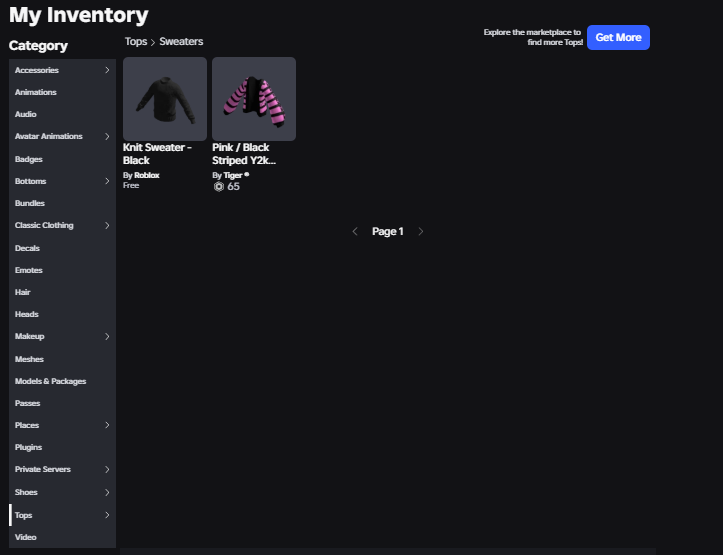Open the Tiger creator link
723x555 pixels.
pos(232,175)
